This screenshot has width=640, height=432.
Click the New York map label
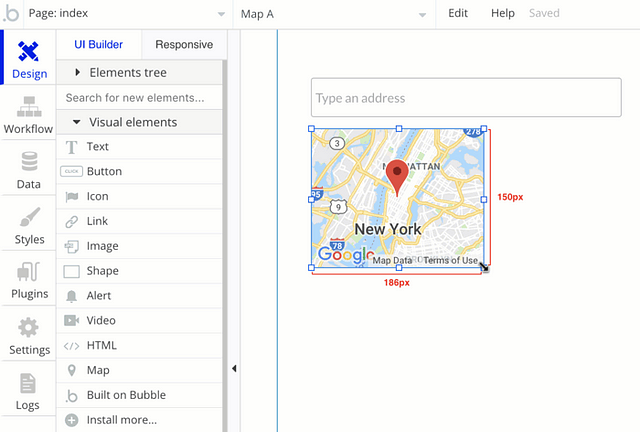coord(388,229)
